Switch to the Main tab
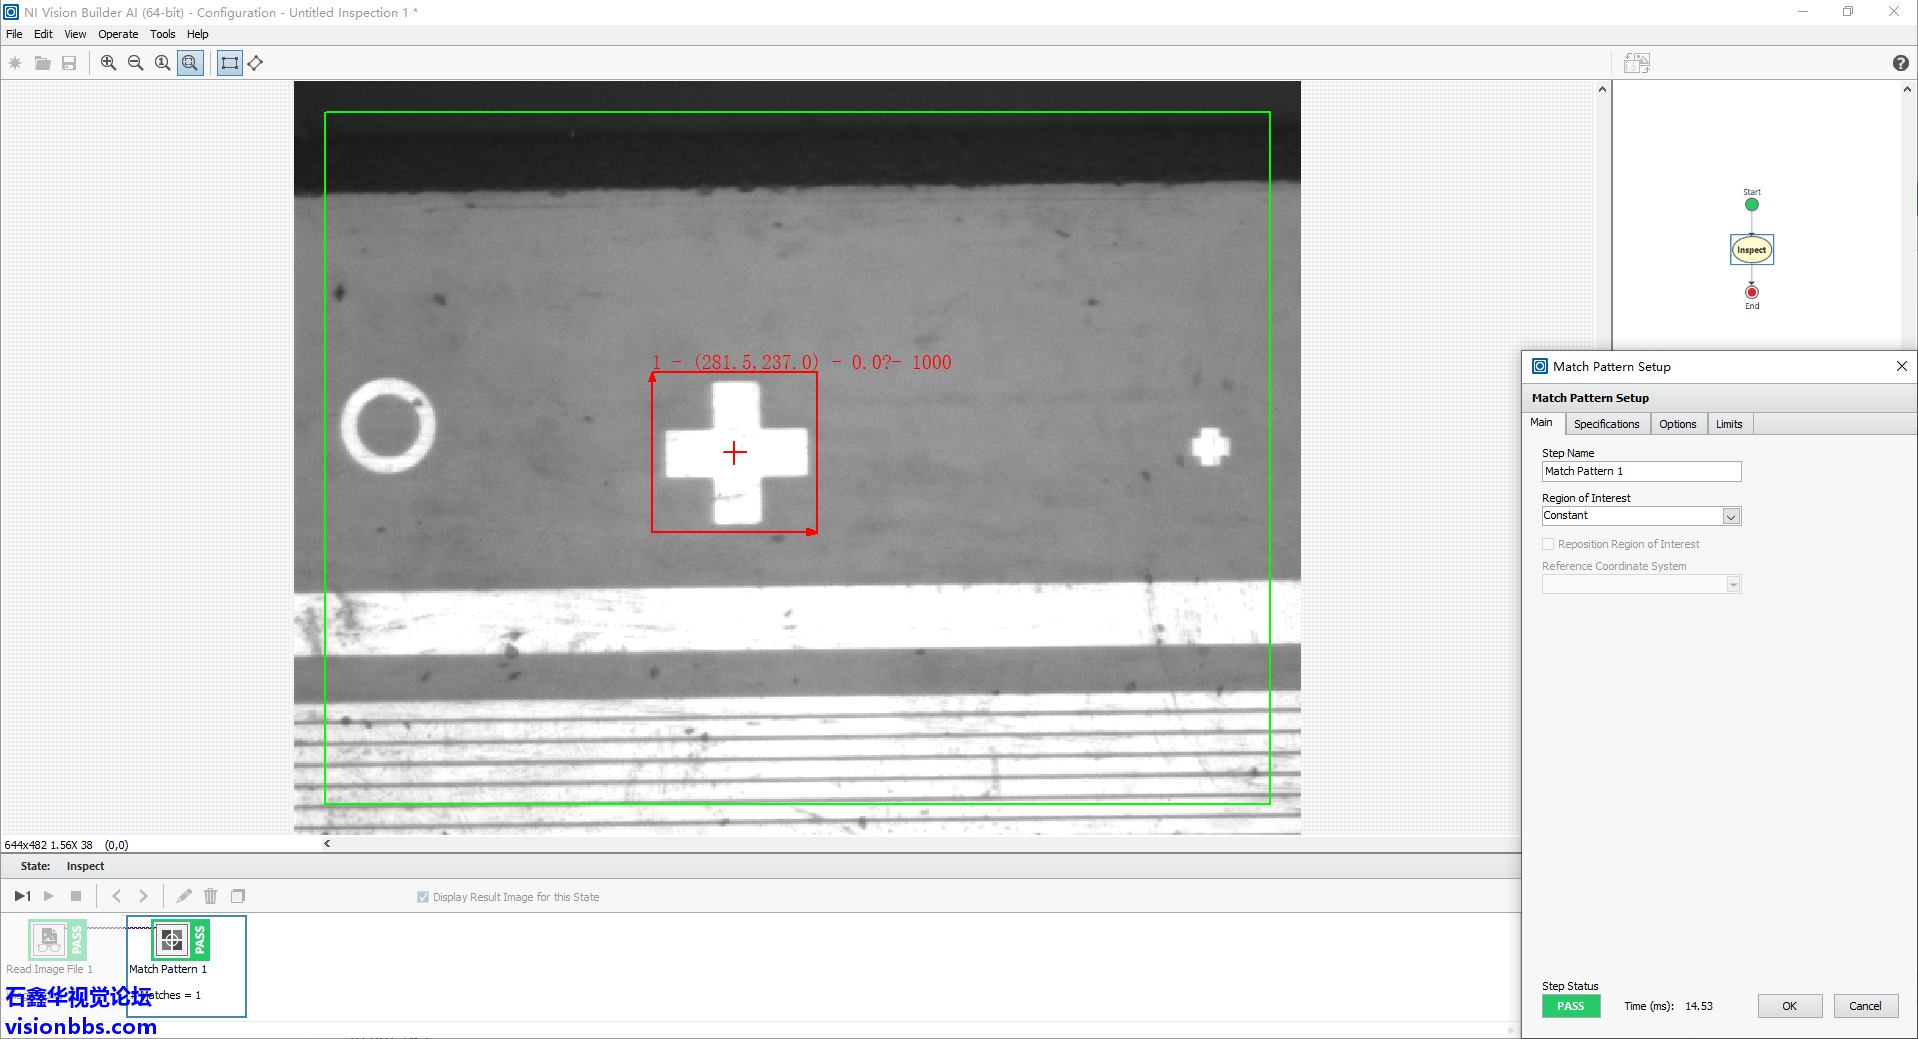This screenshot has height=1039, width=1918. [x=1542, y=423]
